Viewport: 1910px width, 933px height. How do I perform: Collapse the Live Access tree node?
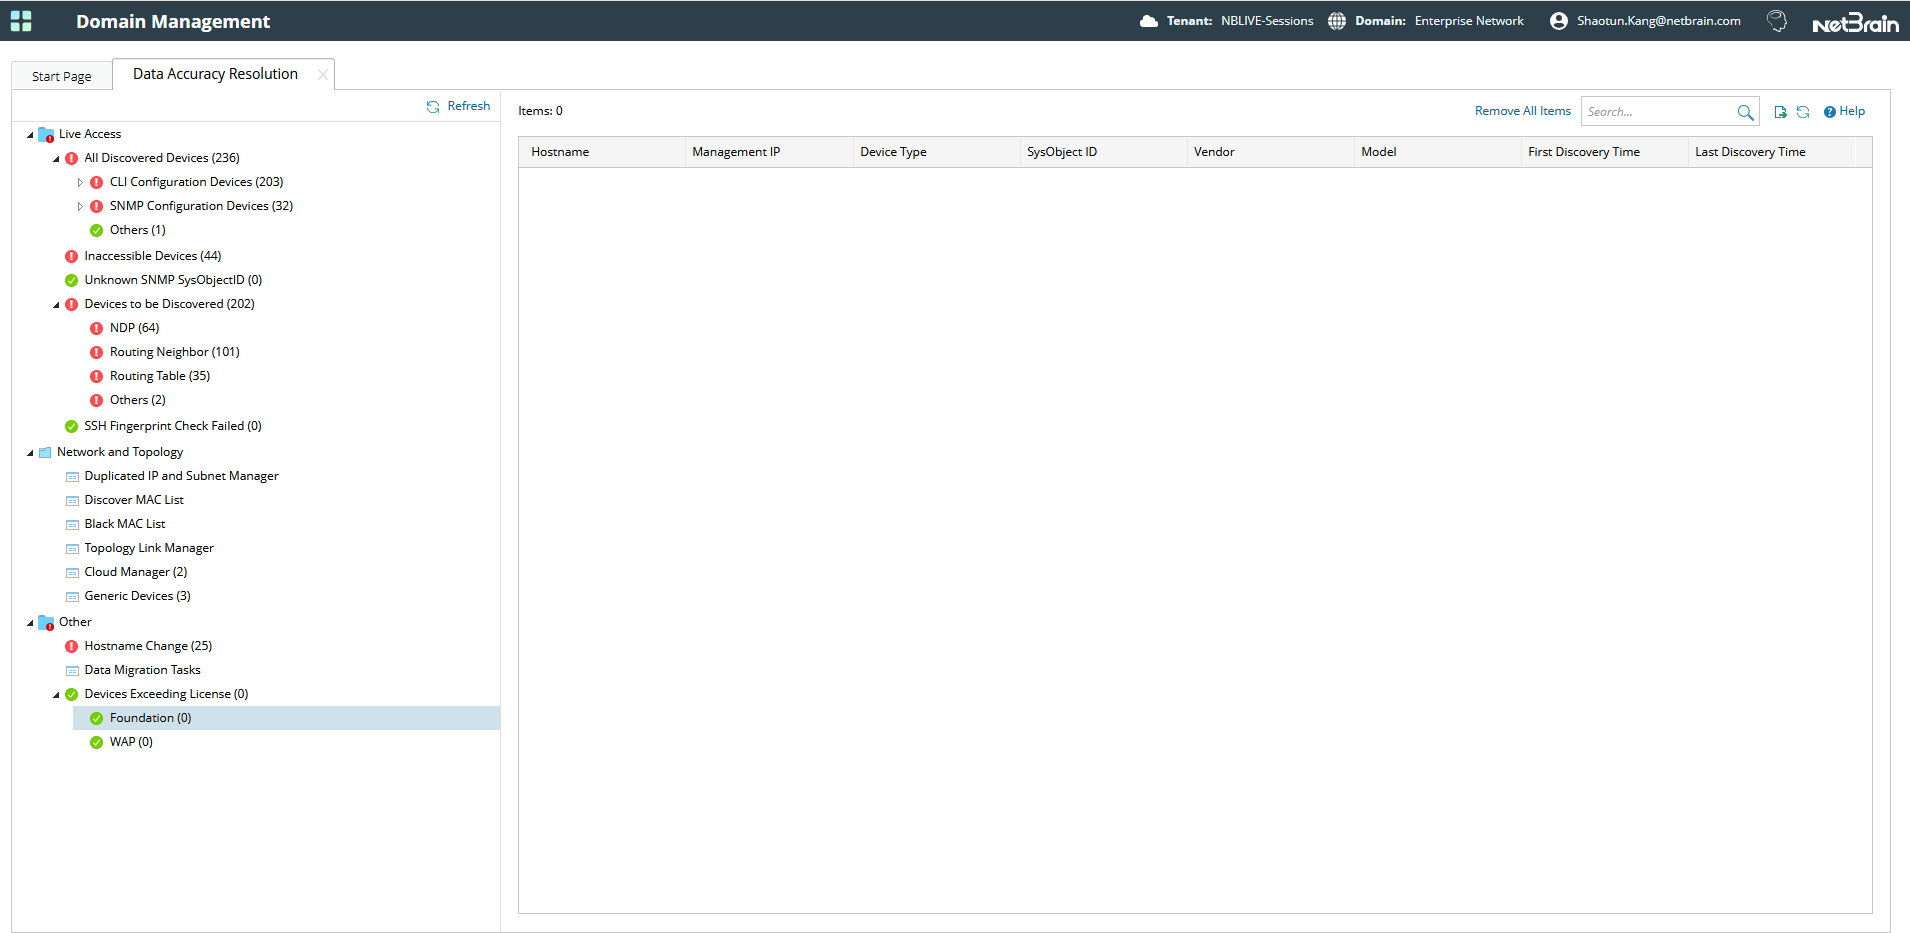[30, 135]
